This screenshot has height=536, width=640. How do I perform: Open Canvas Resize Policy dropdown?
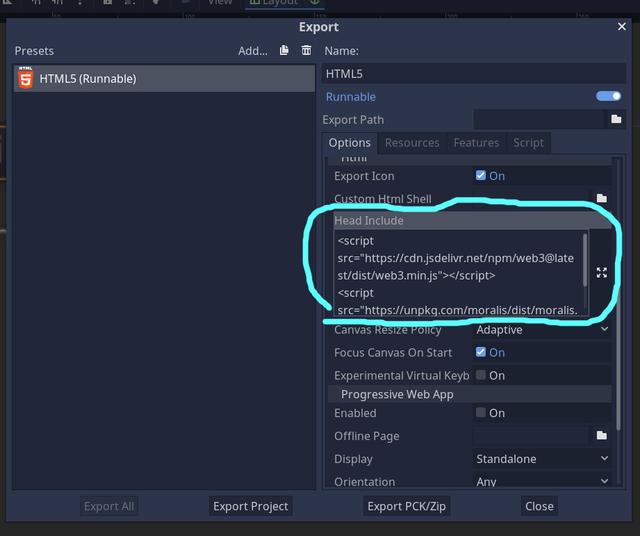[542, 329]
